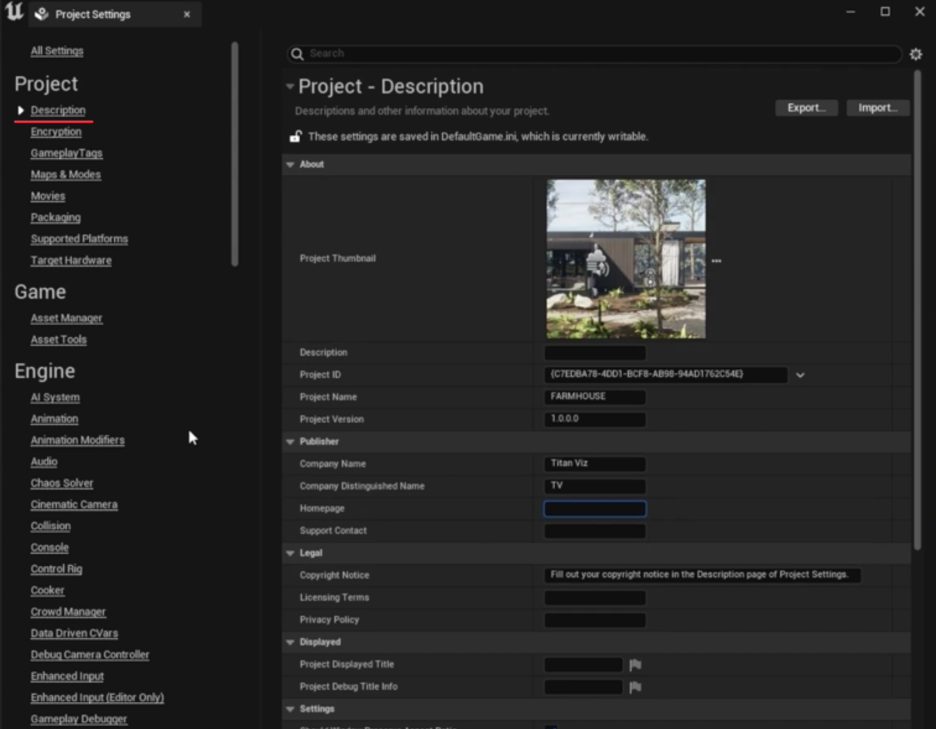Viewport: 936px width, 729px height.
Task: Click the search magnifier icon
Action: click(x=297, y=54)
